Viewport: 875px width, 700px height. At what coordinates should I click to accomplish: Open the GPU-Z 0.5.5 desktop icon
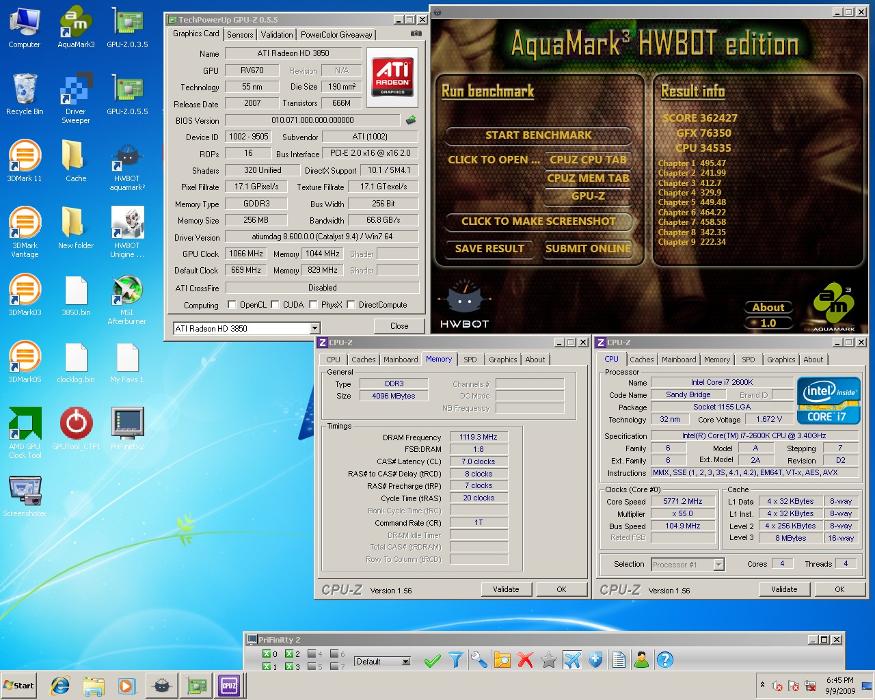127,93
